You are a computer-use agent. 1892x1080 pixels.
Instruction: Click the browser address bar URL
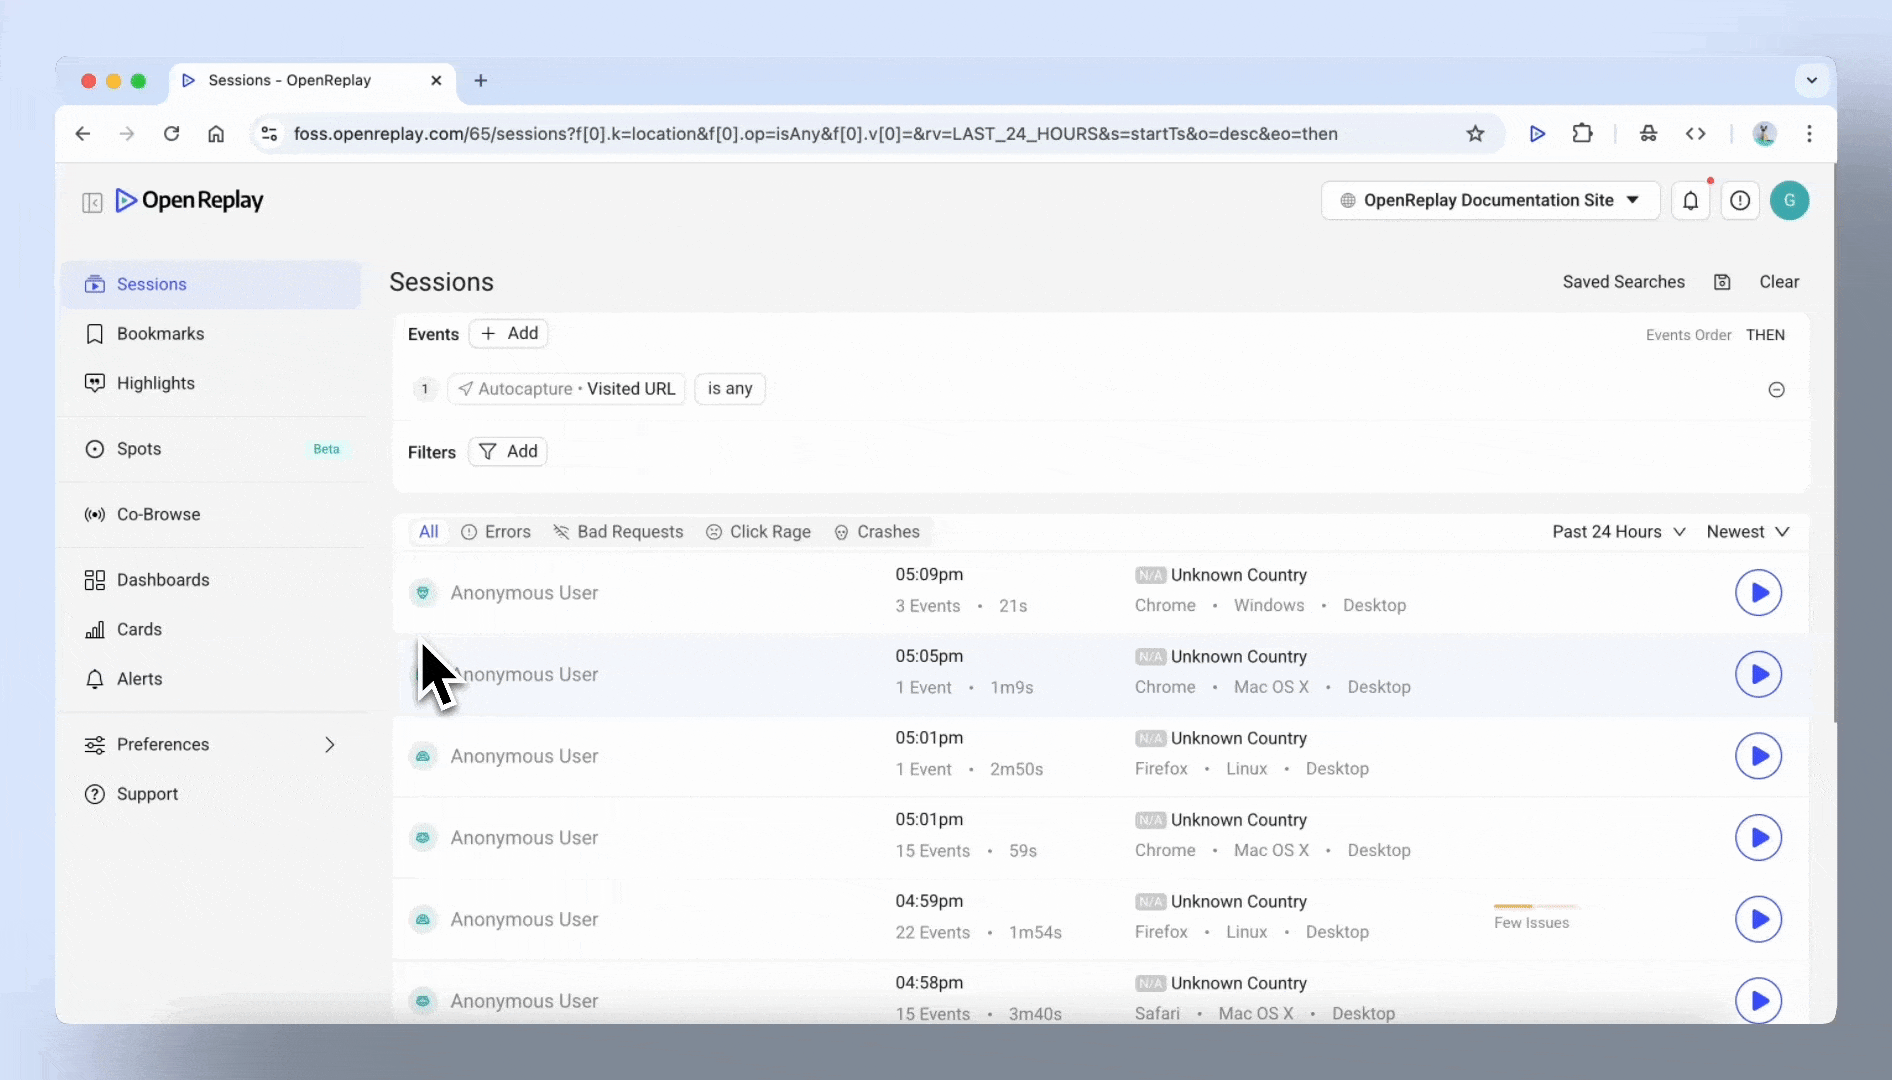click(x=815, y=134)
